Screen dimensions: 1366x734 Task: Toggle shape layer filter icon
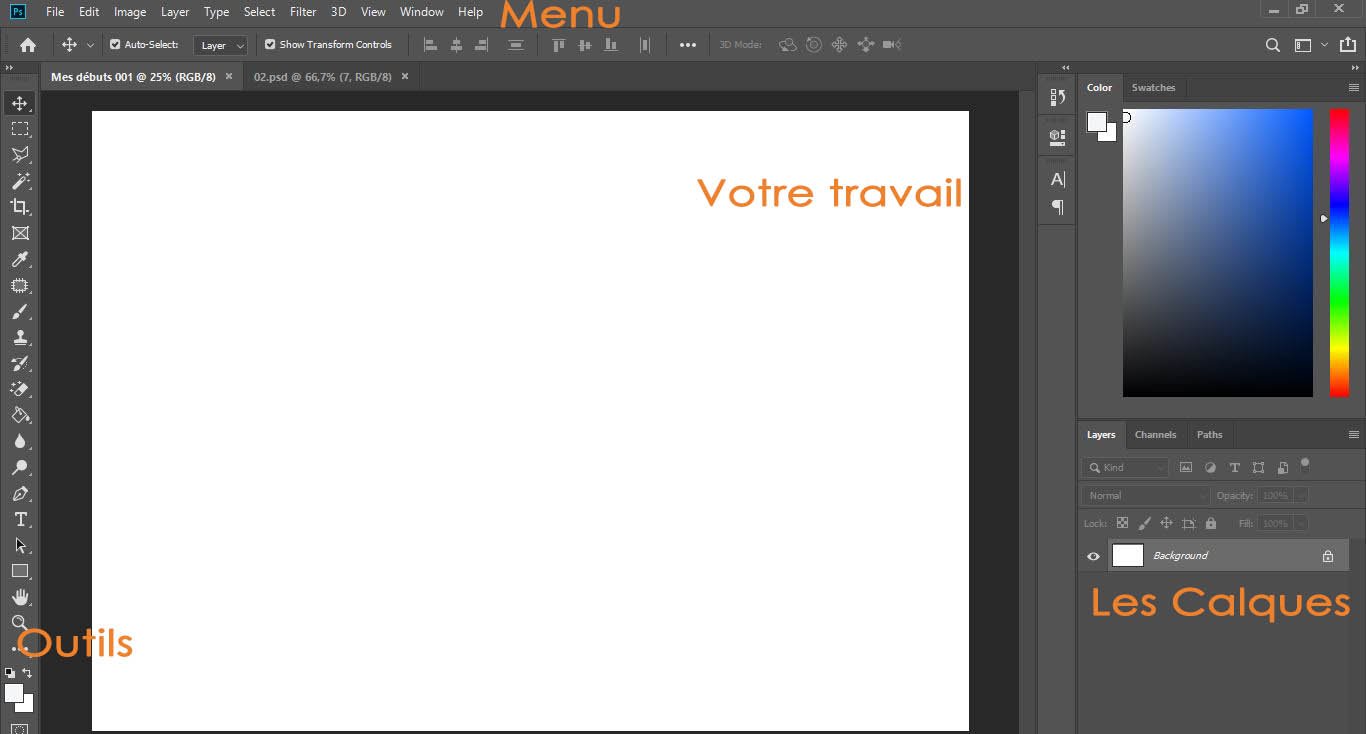pyautogui.click(x=1258, y=467)
